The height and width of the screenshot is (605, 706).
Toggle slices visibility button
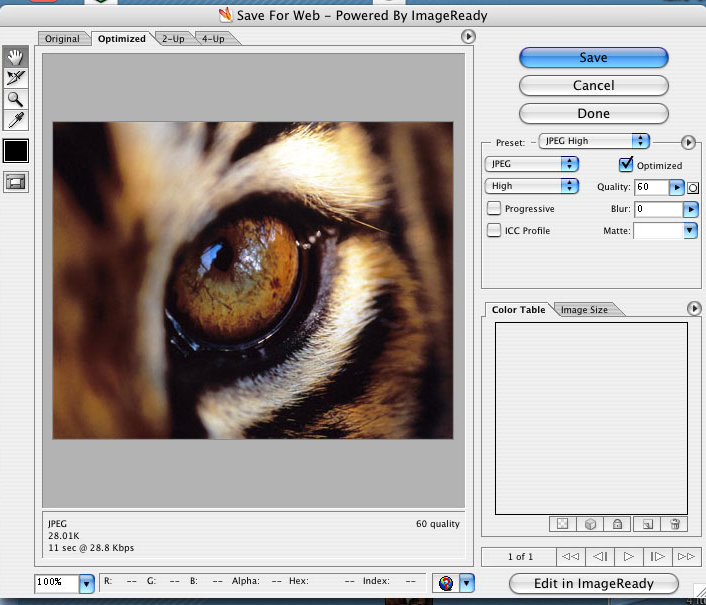tap(16, 181)
